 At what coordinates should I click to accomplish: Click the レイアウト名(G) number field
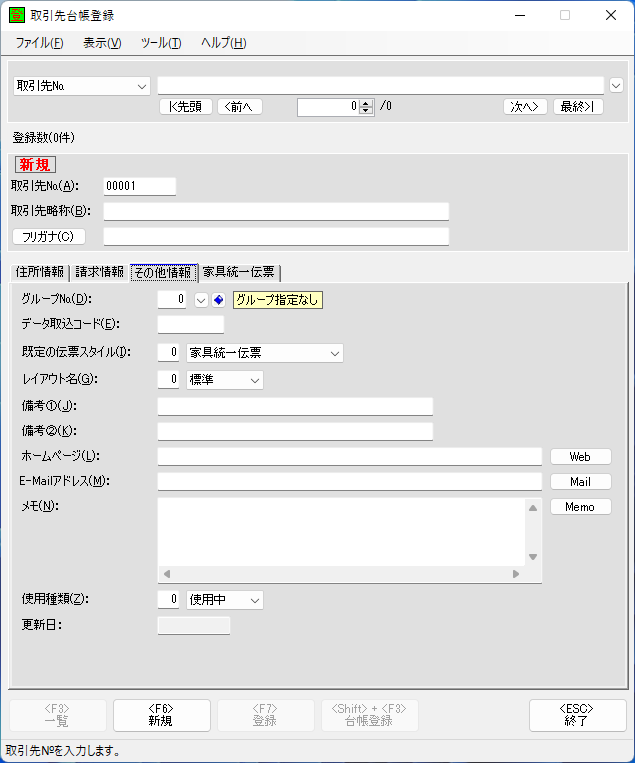pos(168,380)
